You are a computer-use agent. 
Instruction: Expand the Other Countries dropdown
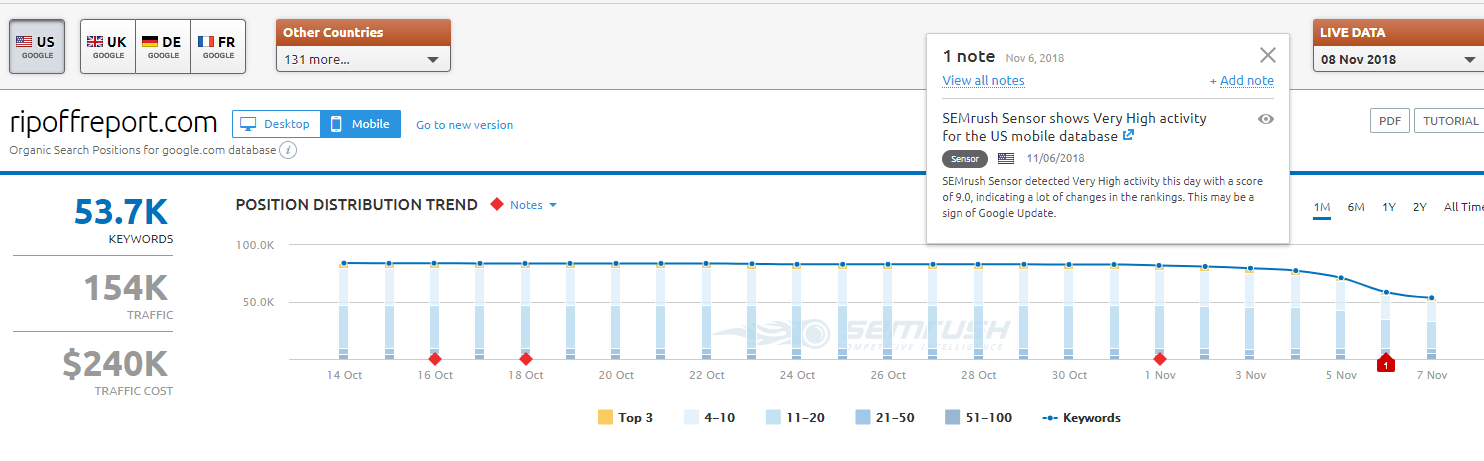363,59
